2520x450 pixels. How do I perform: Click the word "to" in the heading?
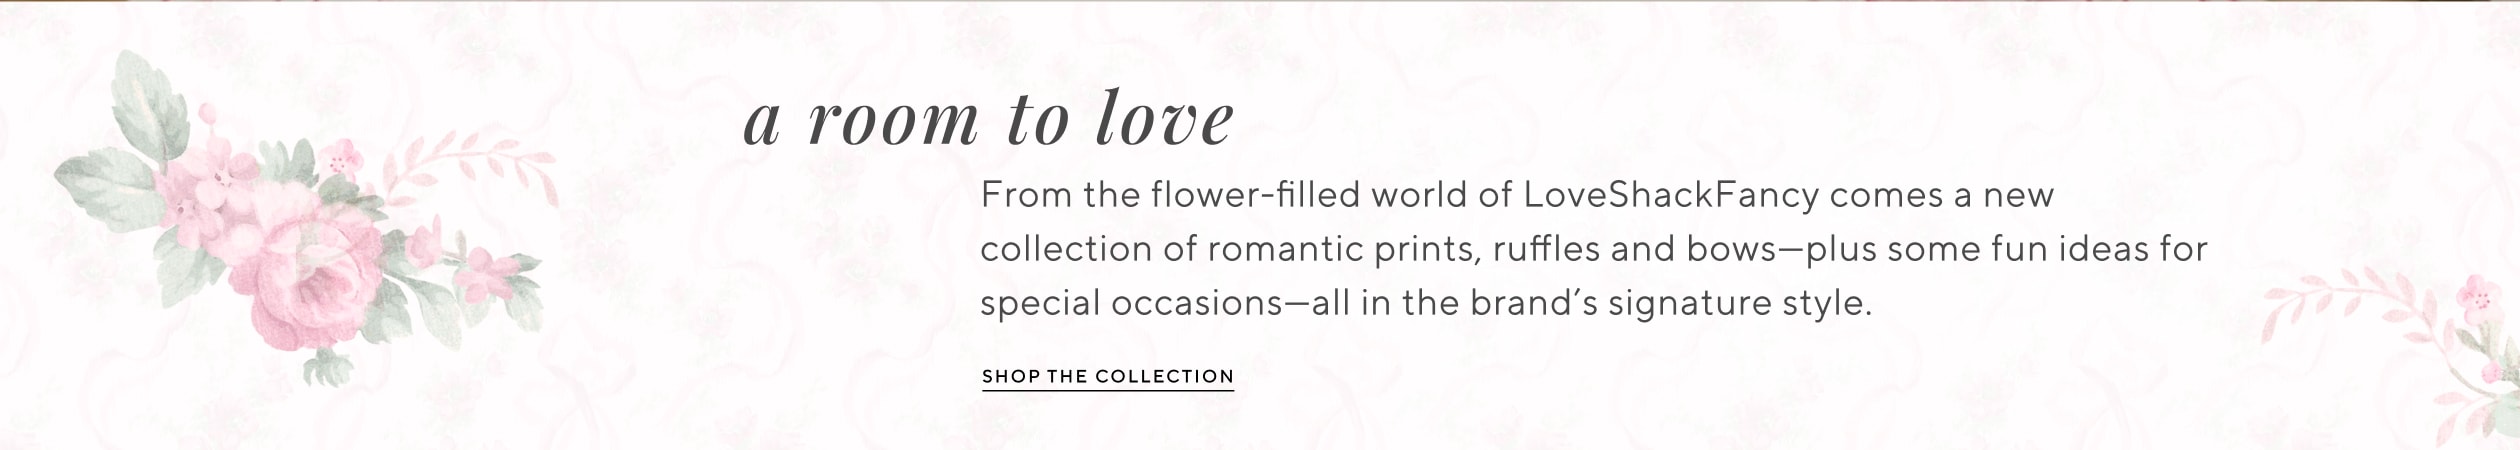pyautogui.click(x=1036, y=122)
